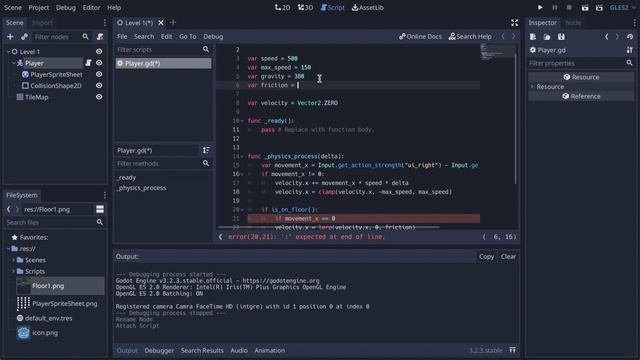Select the PlayerSpriteSheet.png file
Screen dimensions: 640x360
coord(64,304)
